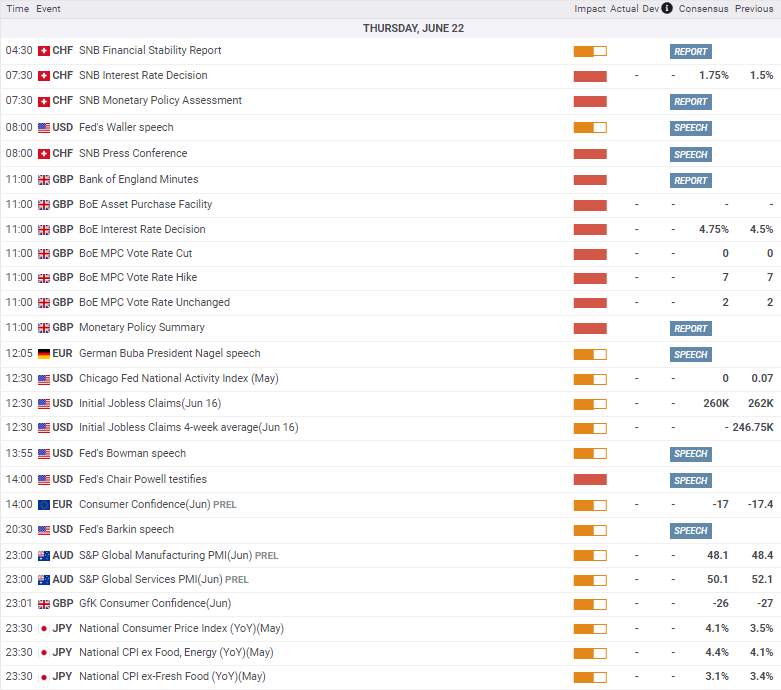Open S&P Global Manufacturing PMI(Jun) event
The width and height of the screenshot is (781, 690).
click(x=178, y=555)
